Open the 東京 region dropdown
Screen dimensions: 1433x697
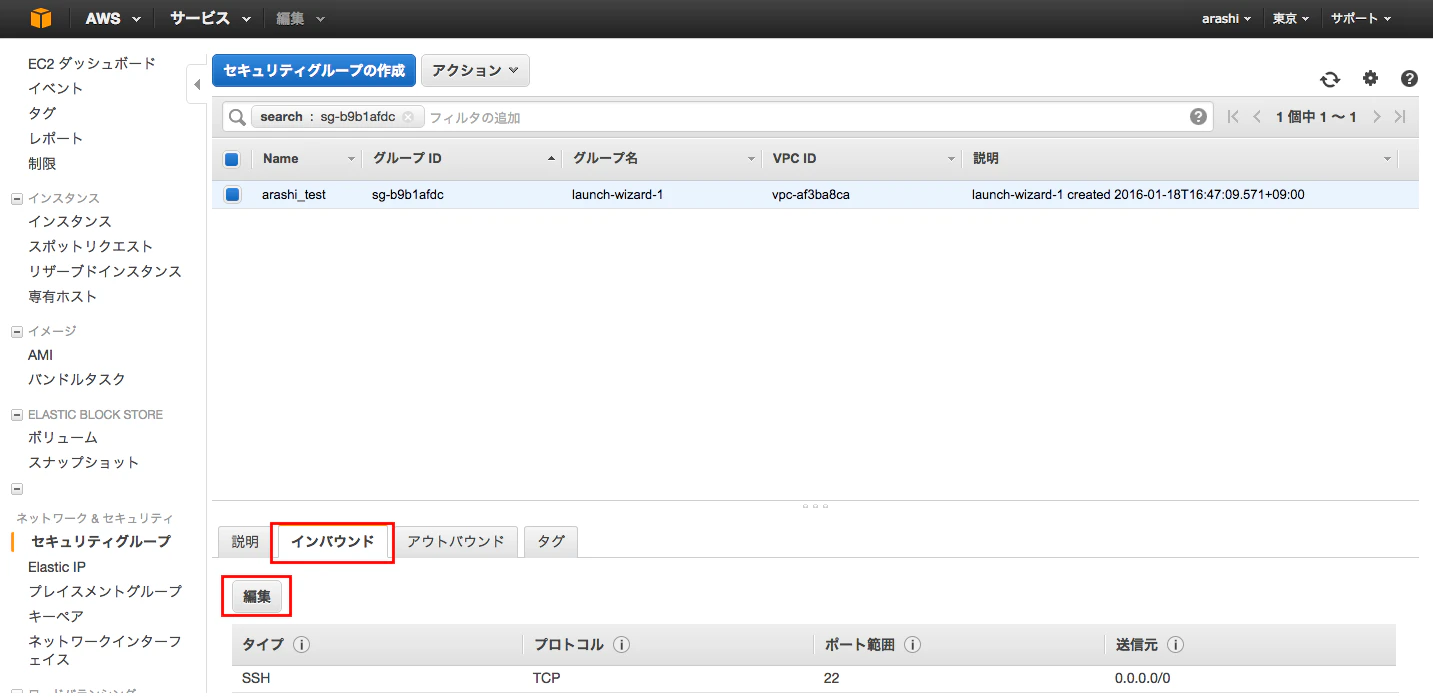1291,18
